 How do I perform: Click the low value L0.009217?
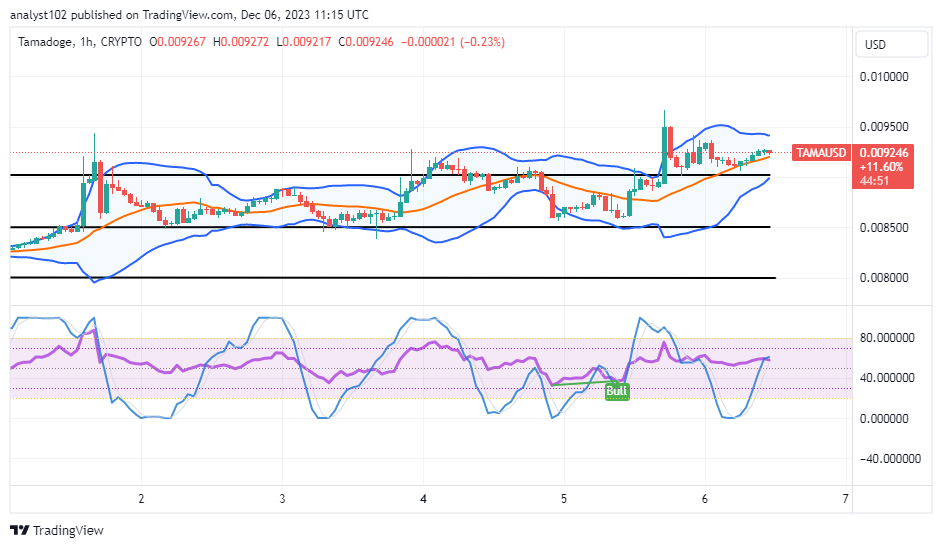click(x=303, y=42)
